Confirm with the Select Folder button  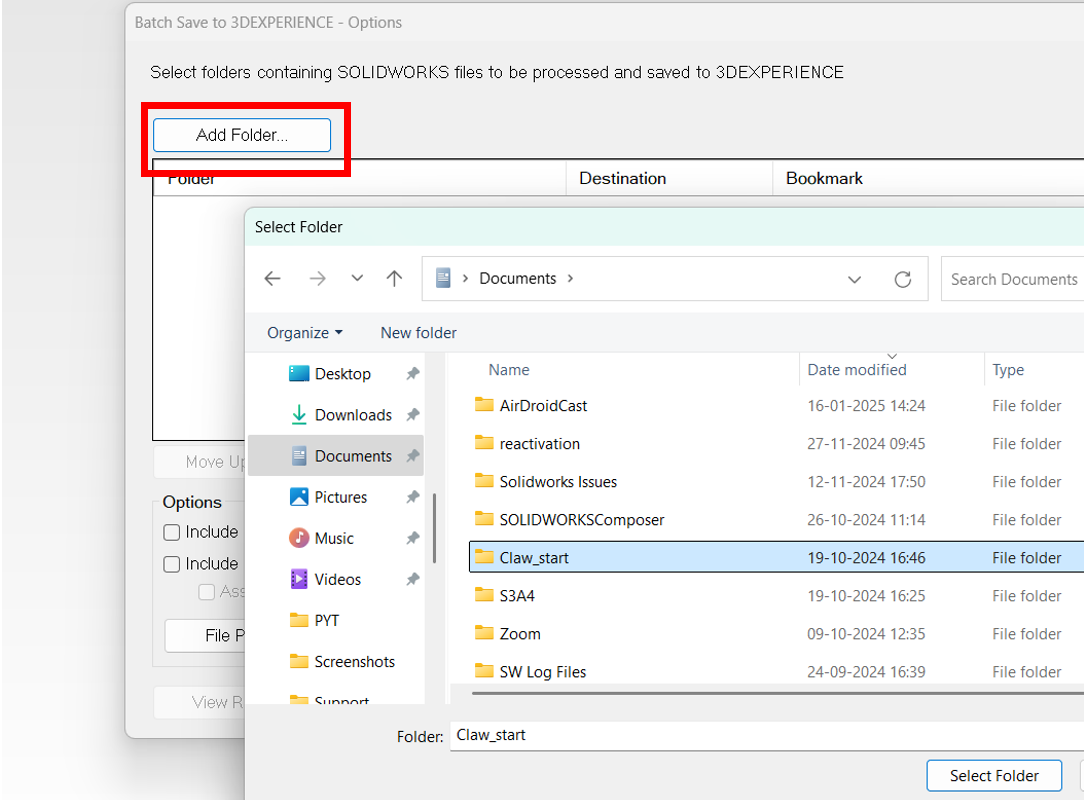993,775
